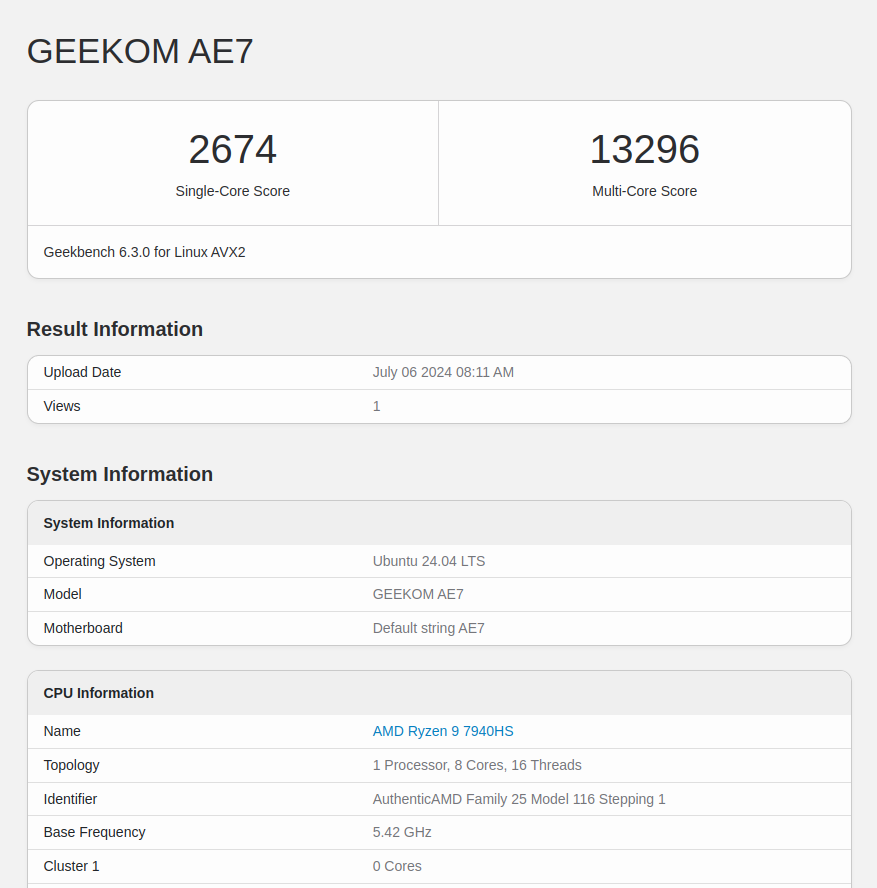
Task: Click the Upload Date label
Action: tap(82, 372)
